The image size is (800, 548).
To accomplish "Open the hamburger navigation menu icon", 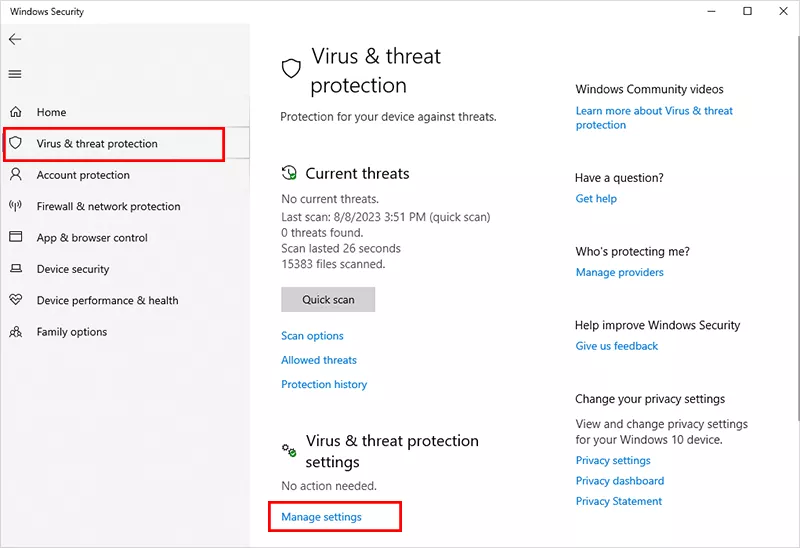I will 15,74.
